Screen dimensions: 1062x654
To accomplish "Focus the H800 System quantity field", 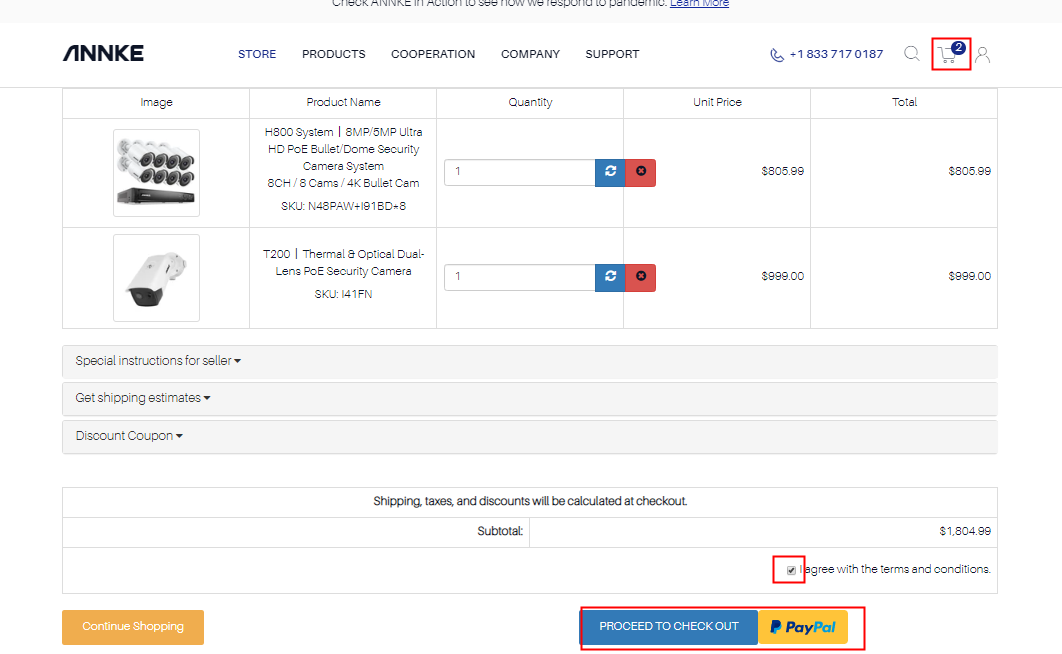I will point(519,172).
